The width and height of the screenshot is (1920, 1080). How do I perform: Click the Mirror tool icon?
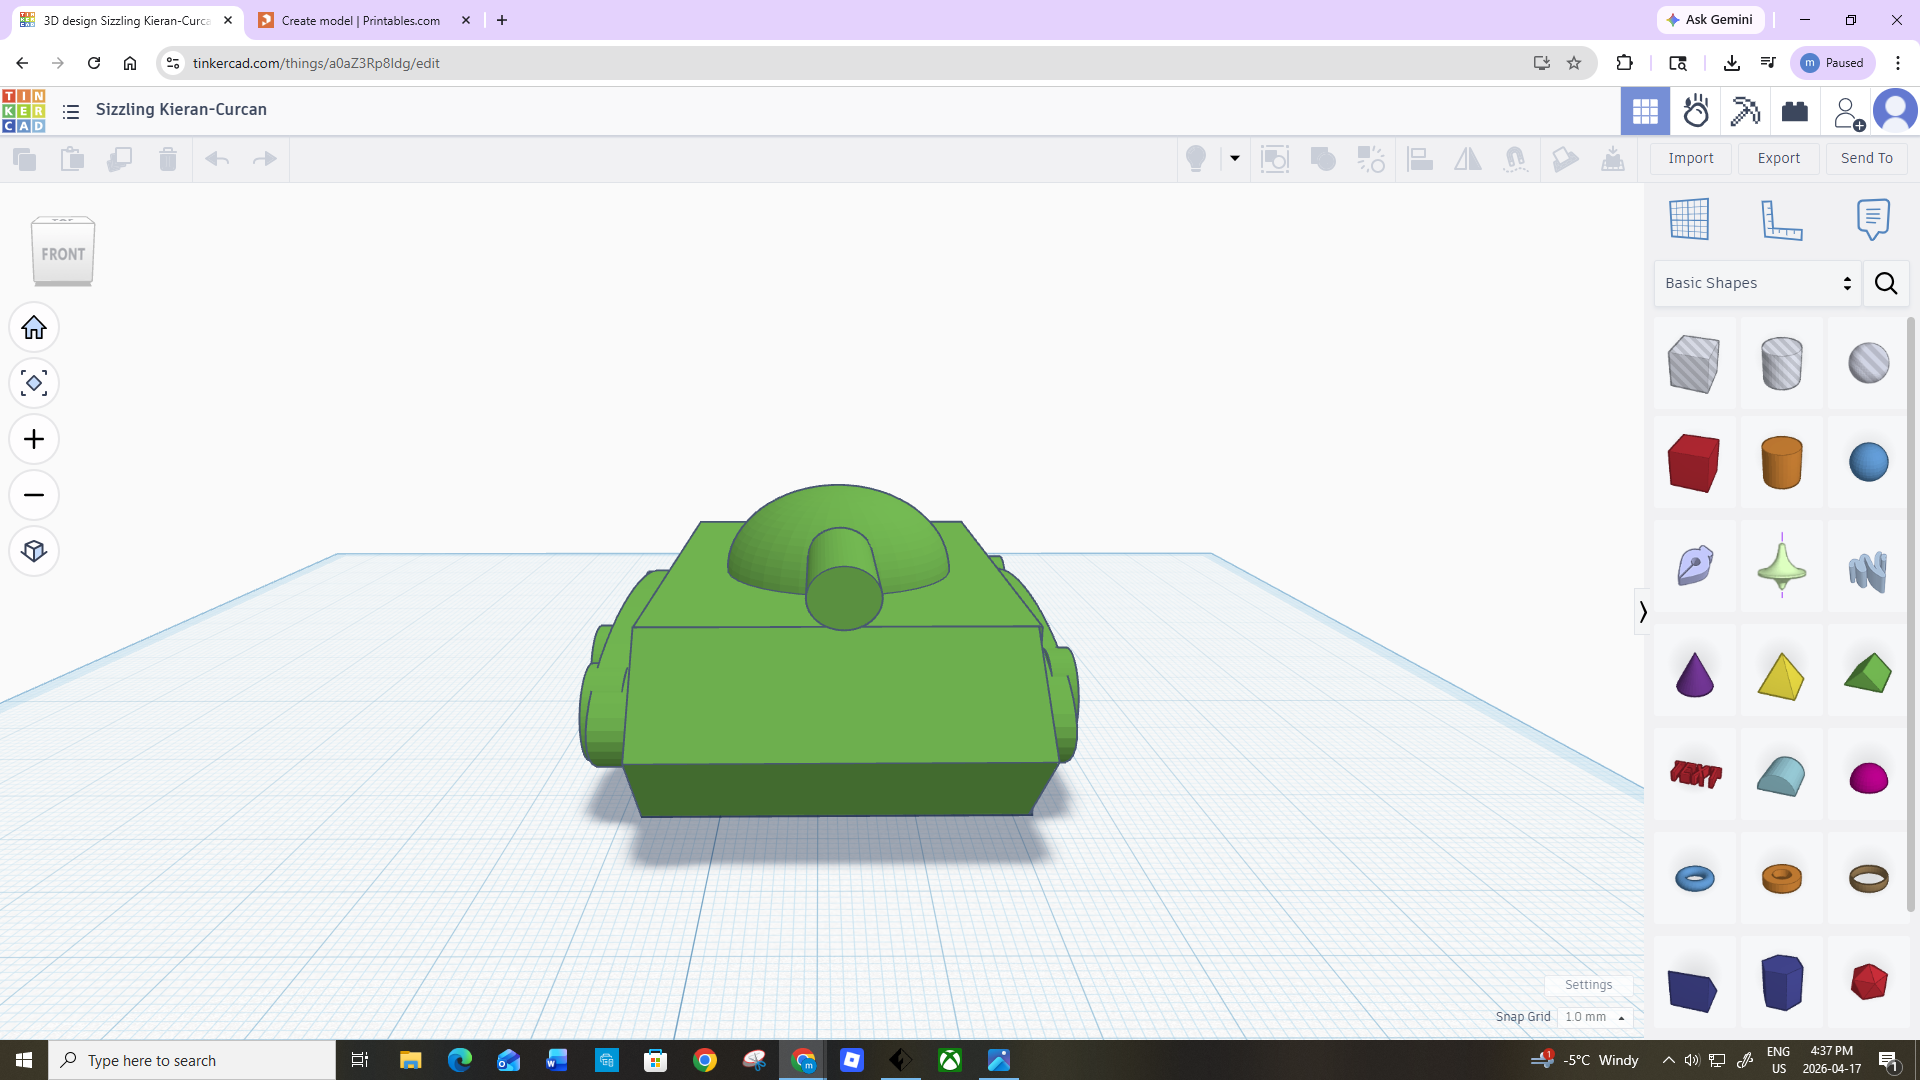[x=1468, y=159]
